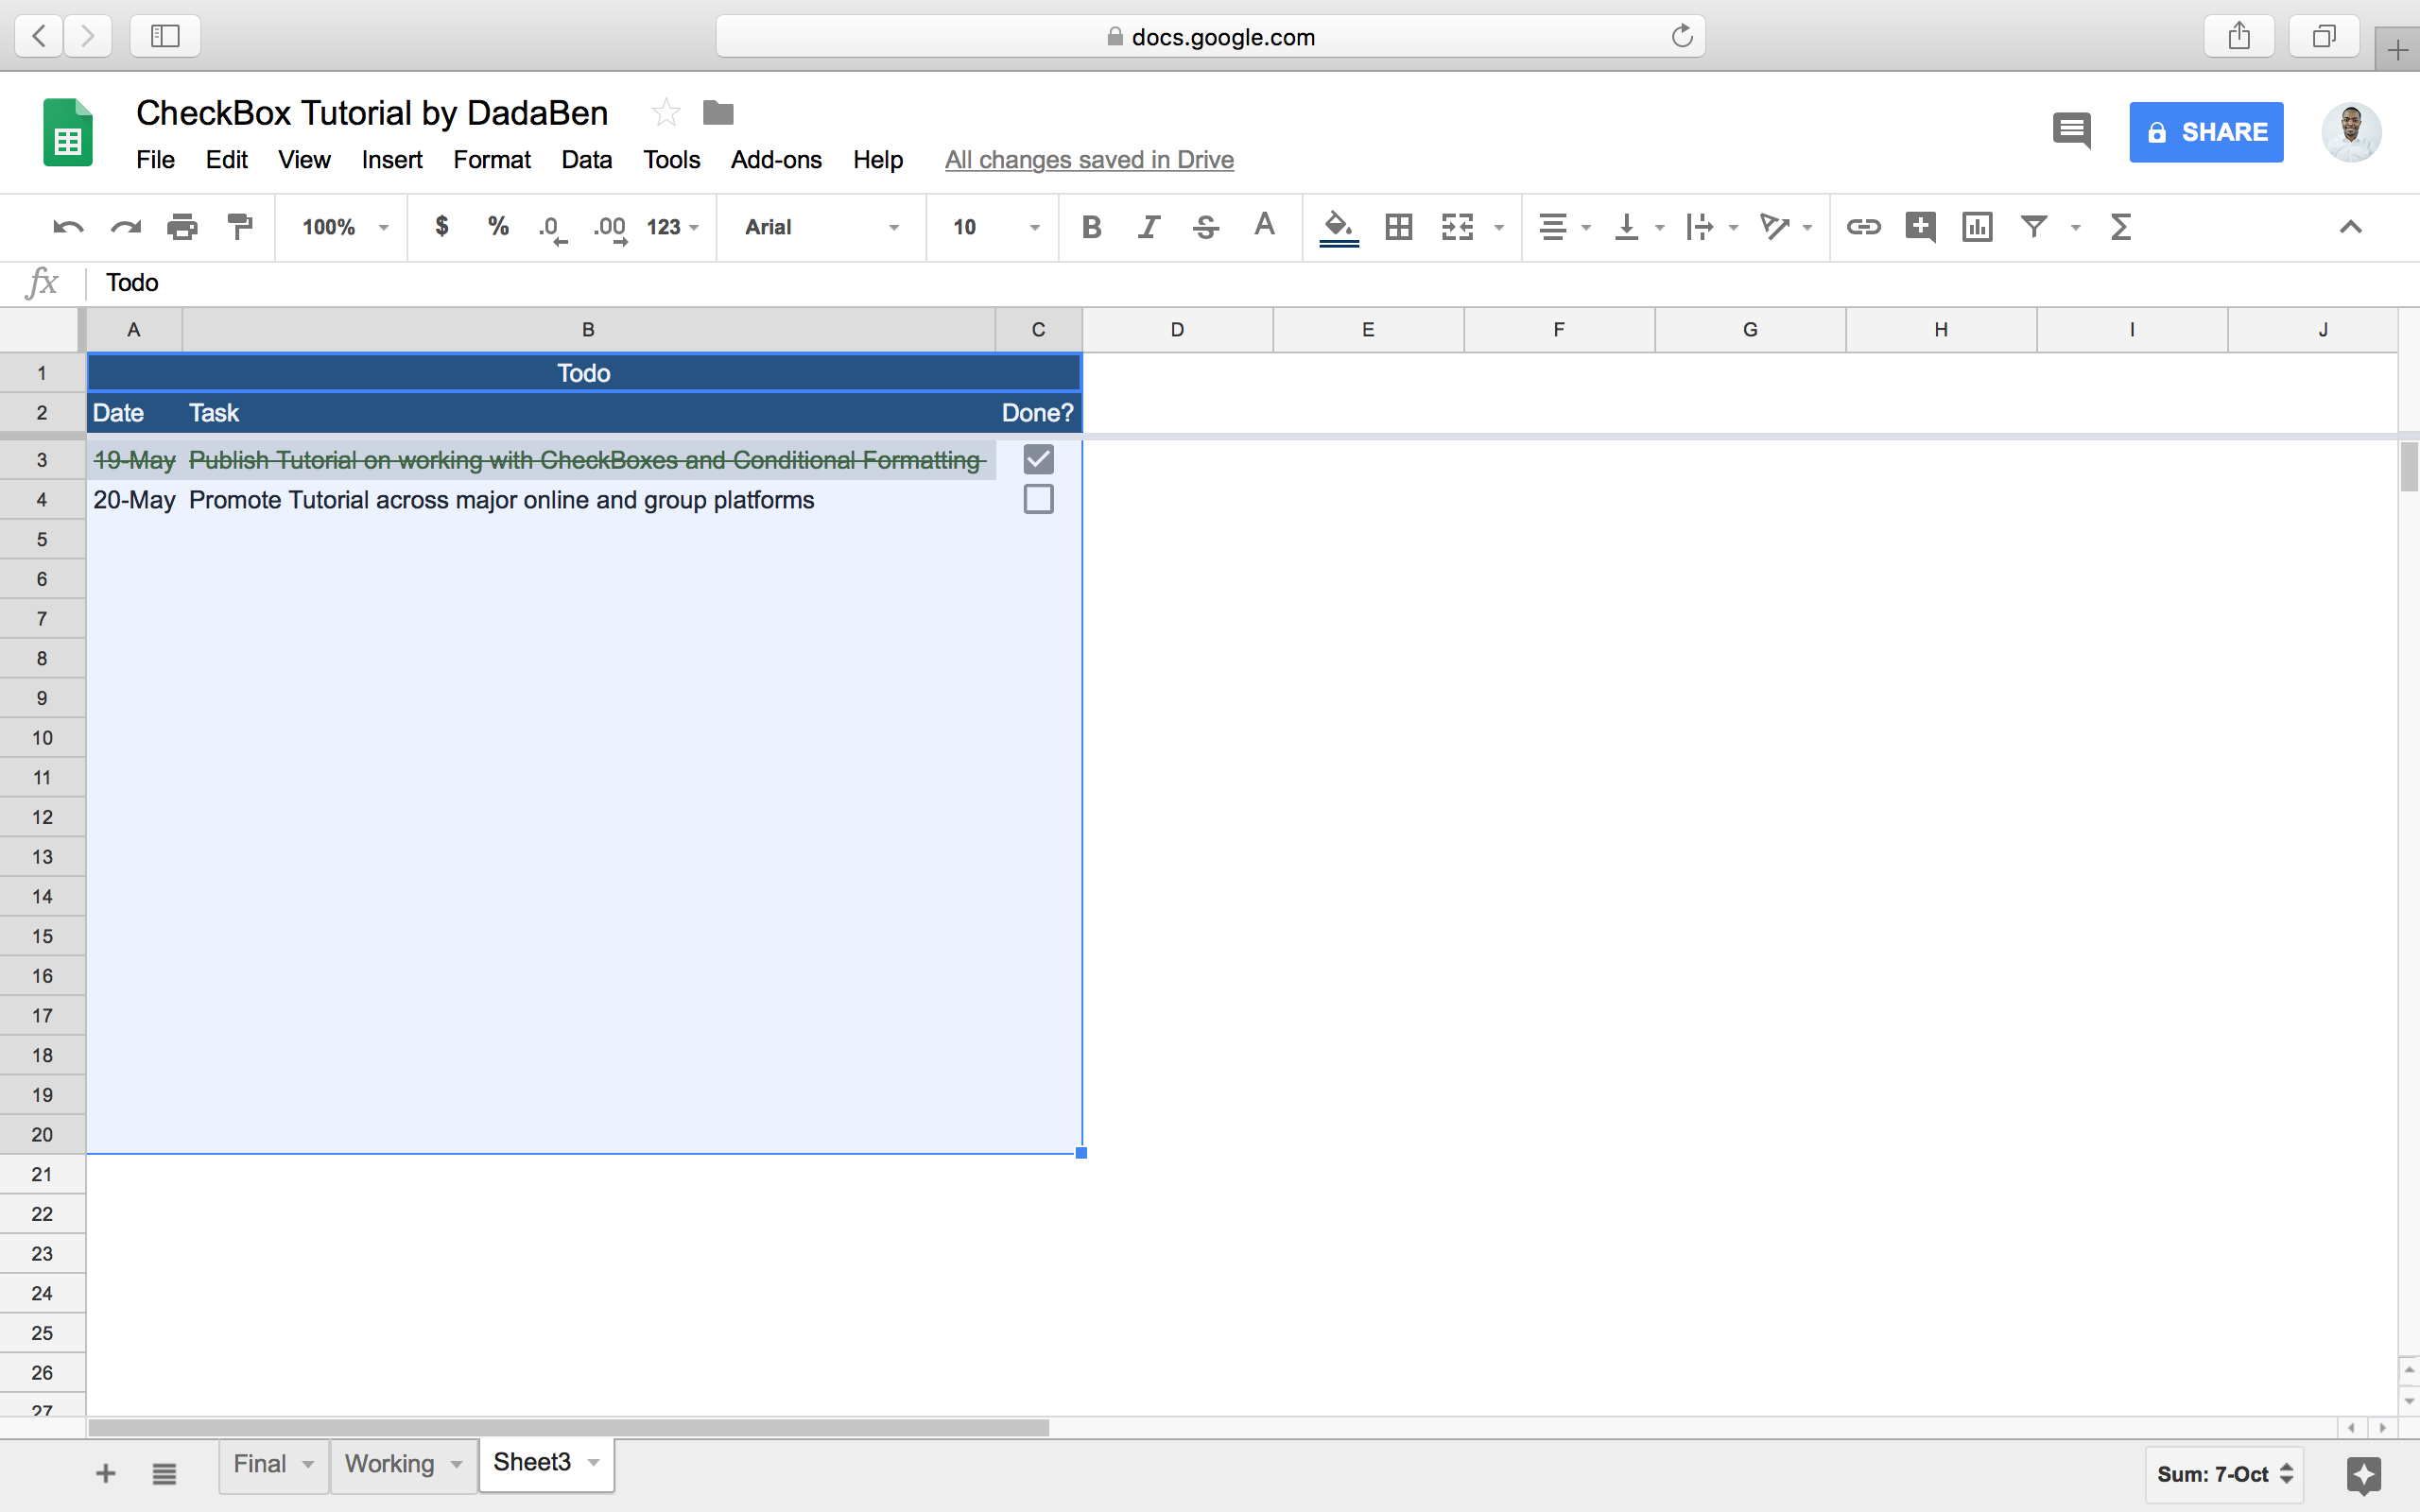Screen dimensions: 2420x1512
Task: Click Safari's back navigation button
Action: [x=39, y=37]
